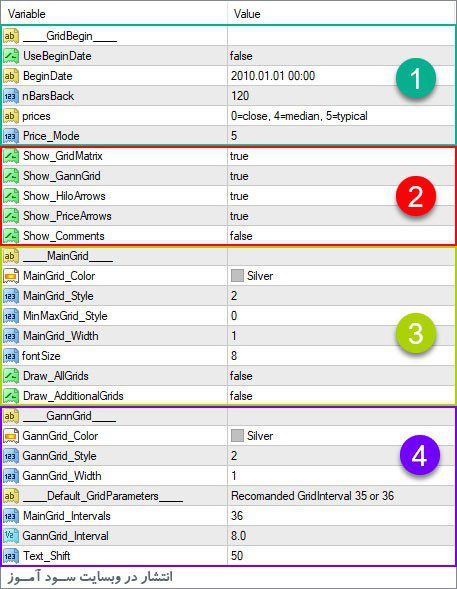This screenshot has width=457, height=589.
Task: Edit the MainGrid_Intervals value 36
Action: tap(237, 516)
